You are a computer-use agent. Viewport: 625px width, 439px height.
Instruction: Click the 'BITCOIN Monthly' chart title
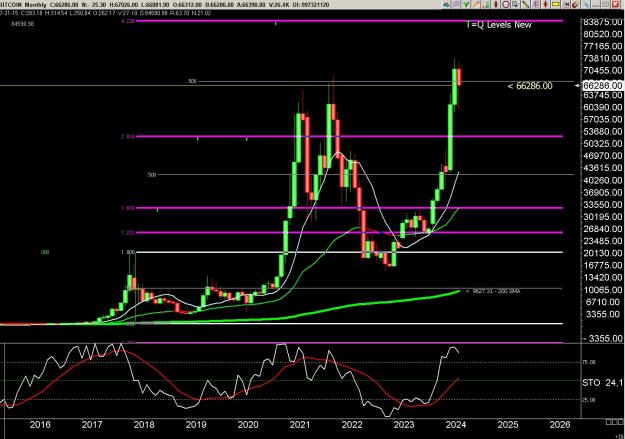point(23,5)
